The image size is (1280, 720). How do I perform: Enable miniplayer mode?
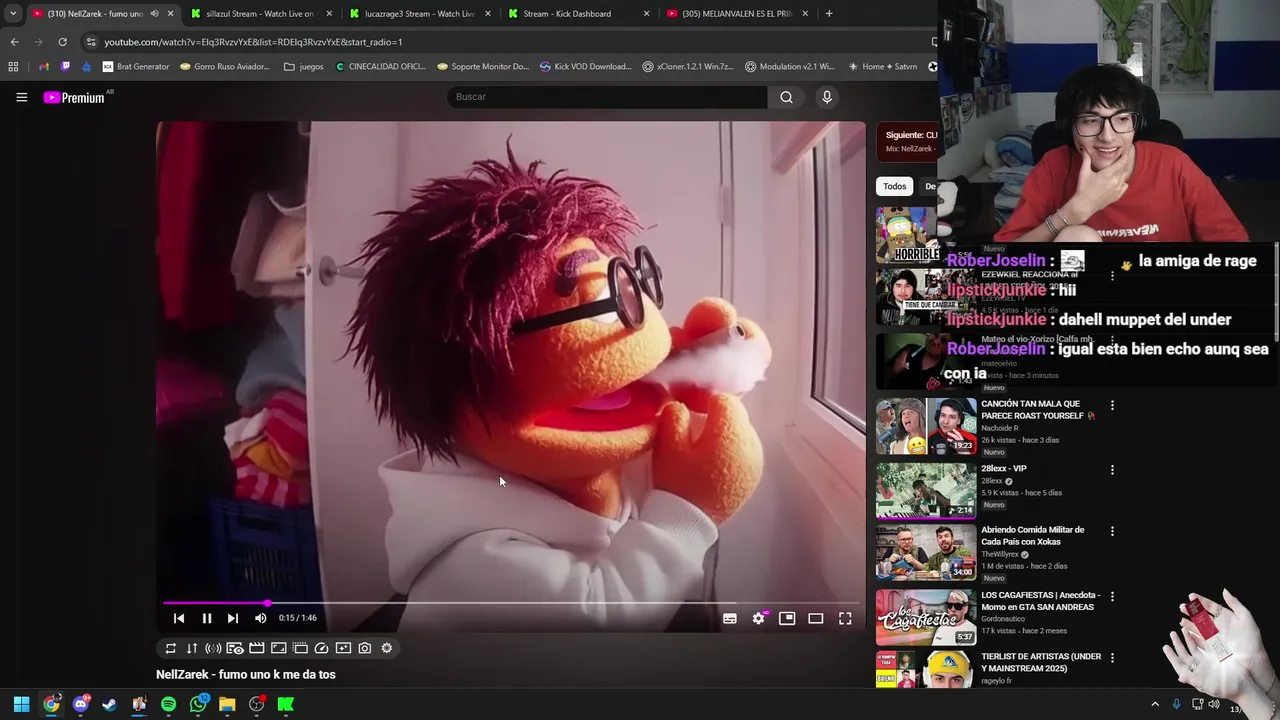tap(787, 619)
